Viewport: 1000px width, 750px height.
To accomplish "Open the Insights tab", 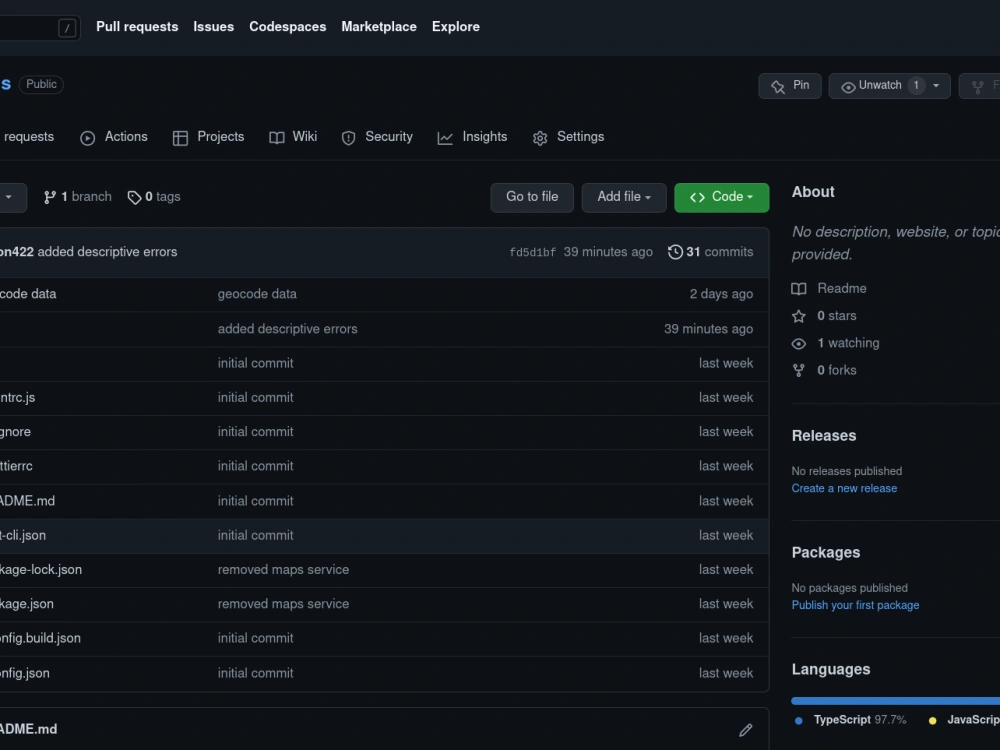I will tap(473, 137).
